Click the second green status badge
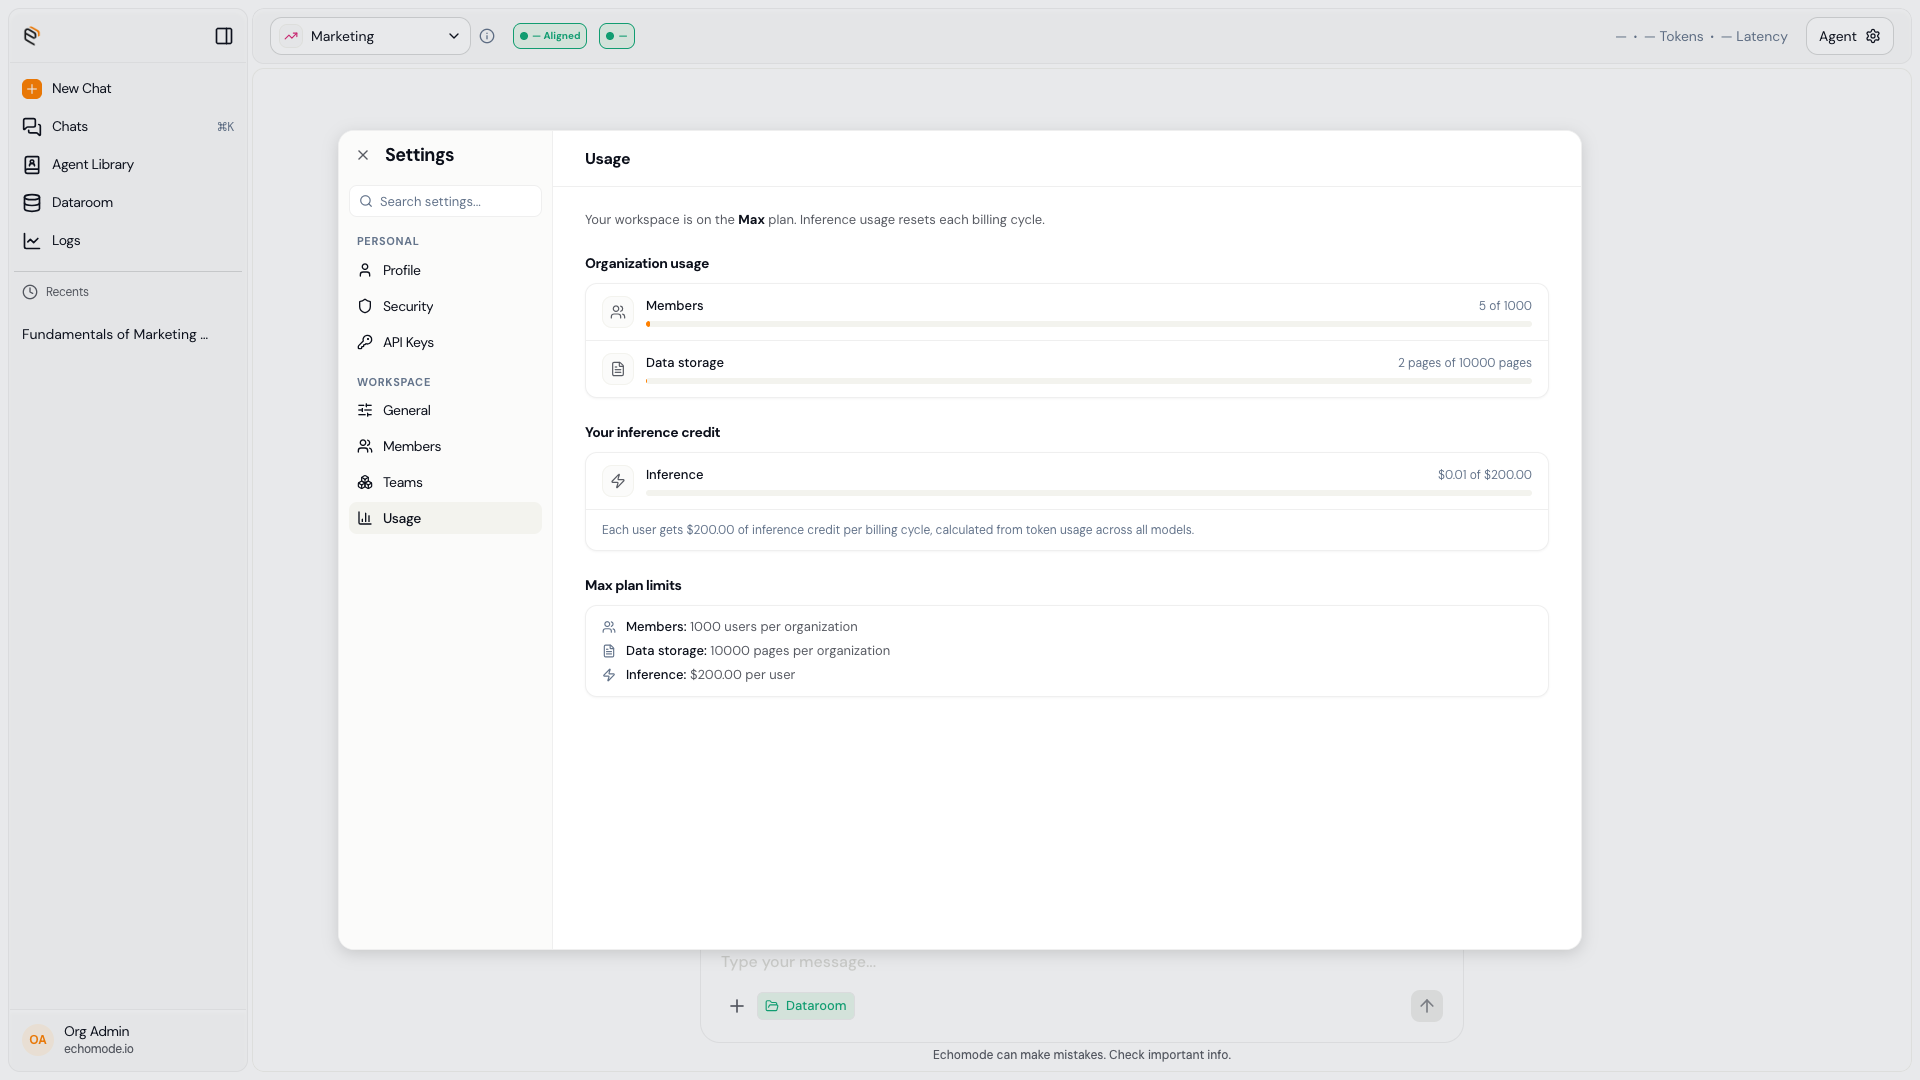Image resolution: width=1920 pixels, height=1080 pixels. tap(617, 36)
